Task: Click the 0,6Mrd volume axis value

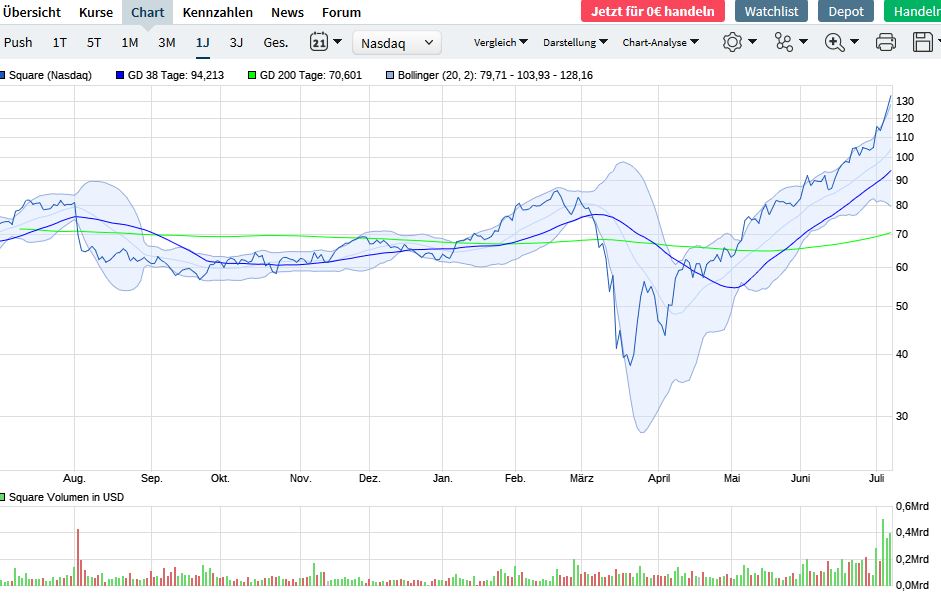Action: point(912,506)
